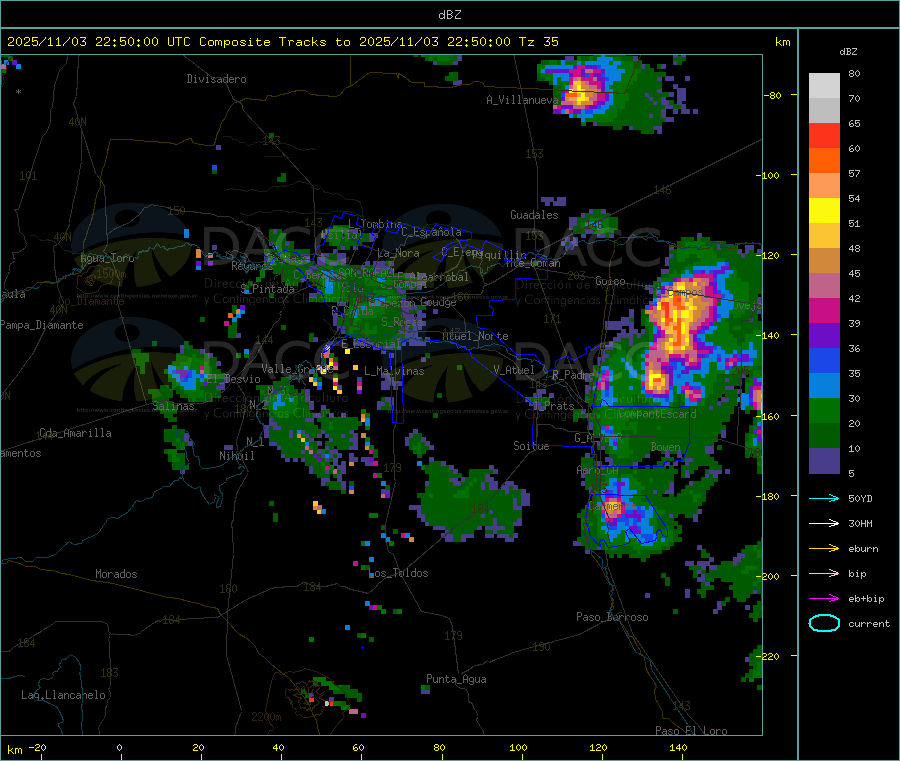Click the -160 km vertical axis label

point(770,416)
